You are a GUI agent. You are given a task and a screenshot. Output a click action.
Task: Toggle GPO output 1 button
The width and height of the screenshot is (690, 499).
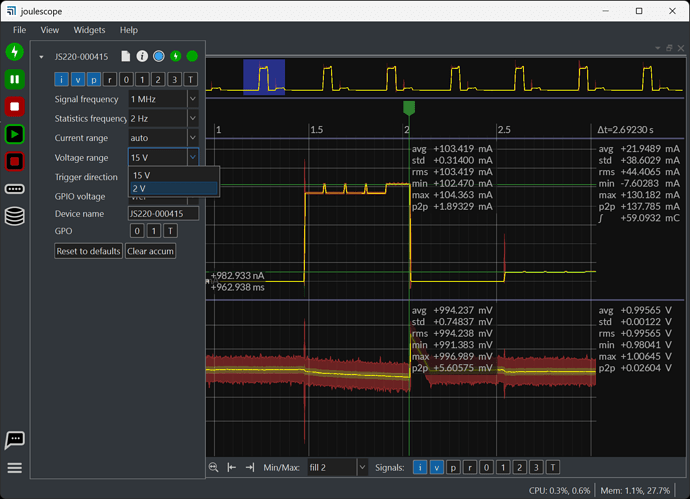click(154, 231)
